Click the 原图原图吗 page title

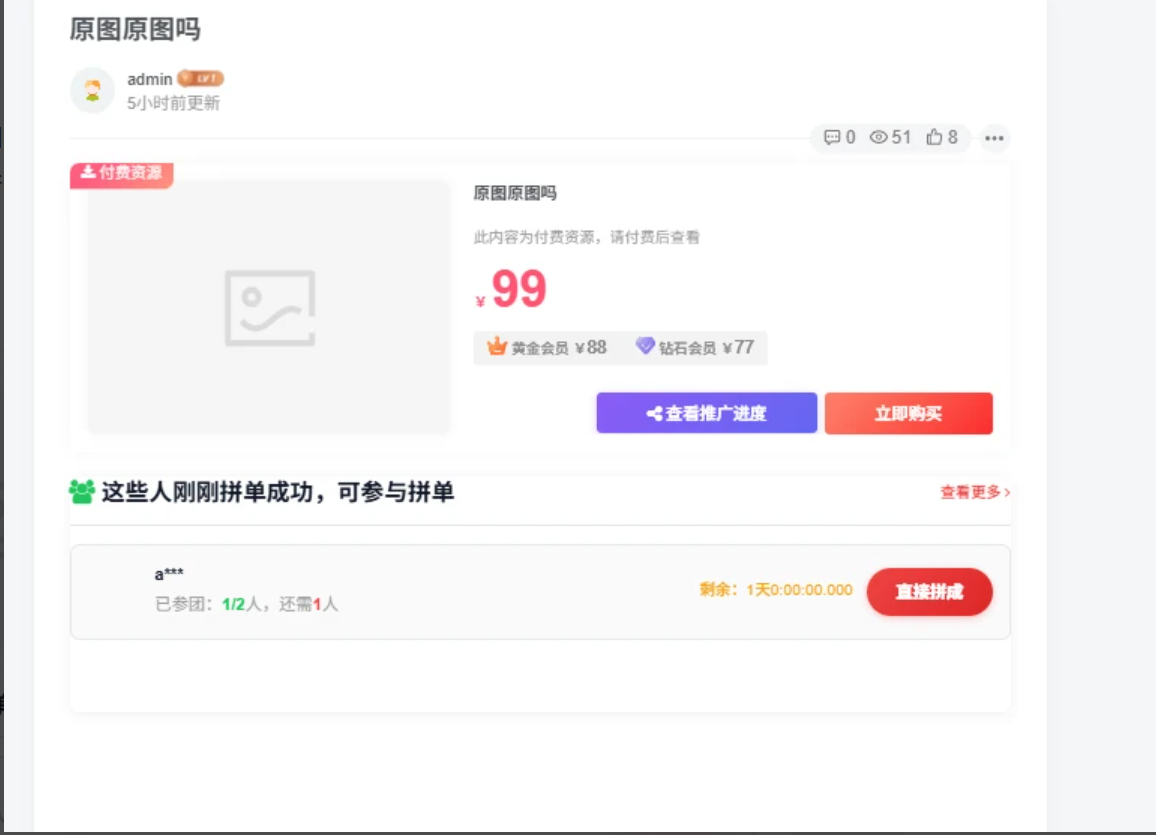tap(135, 29)
